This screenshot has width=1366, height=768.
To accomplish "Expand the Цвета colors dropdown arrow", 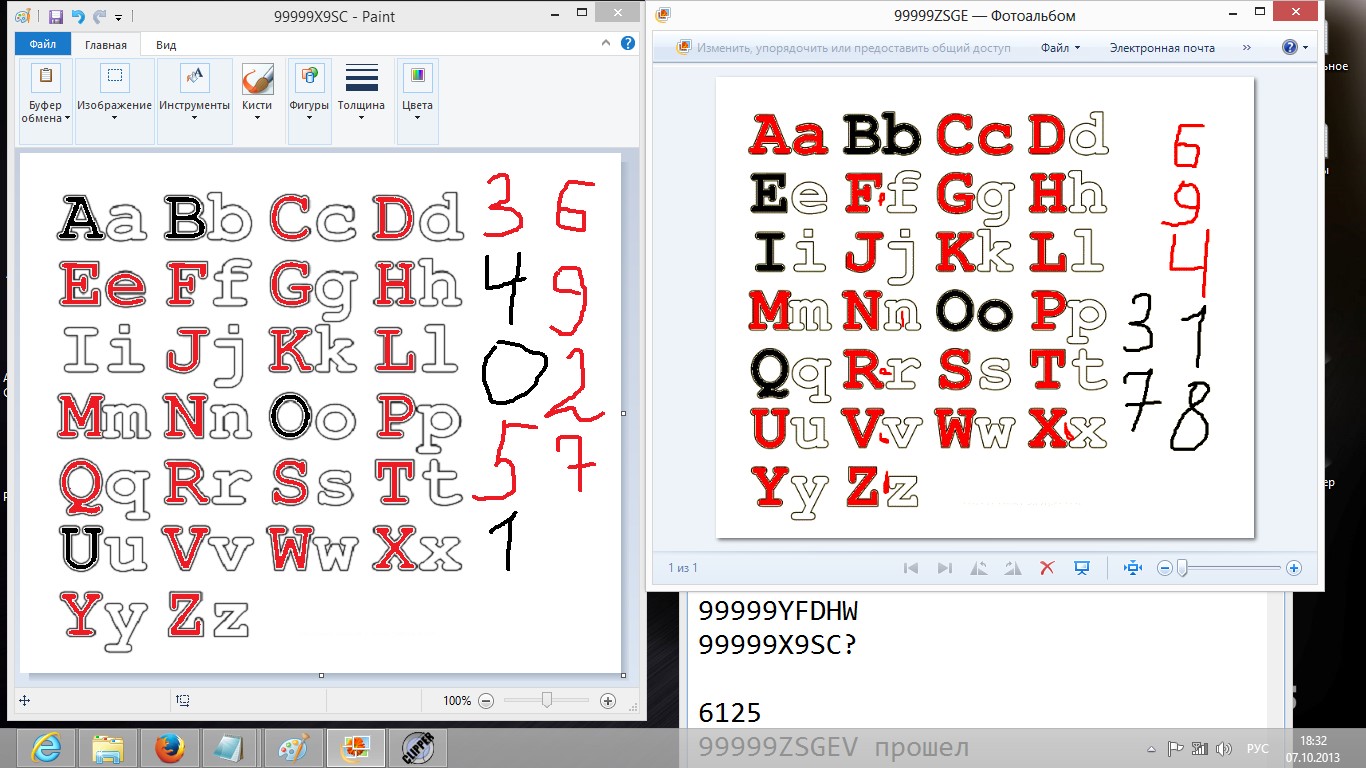I will 417,118.
